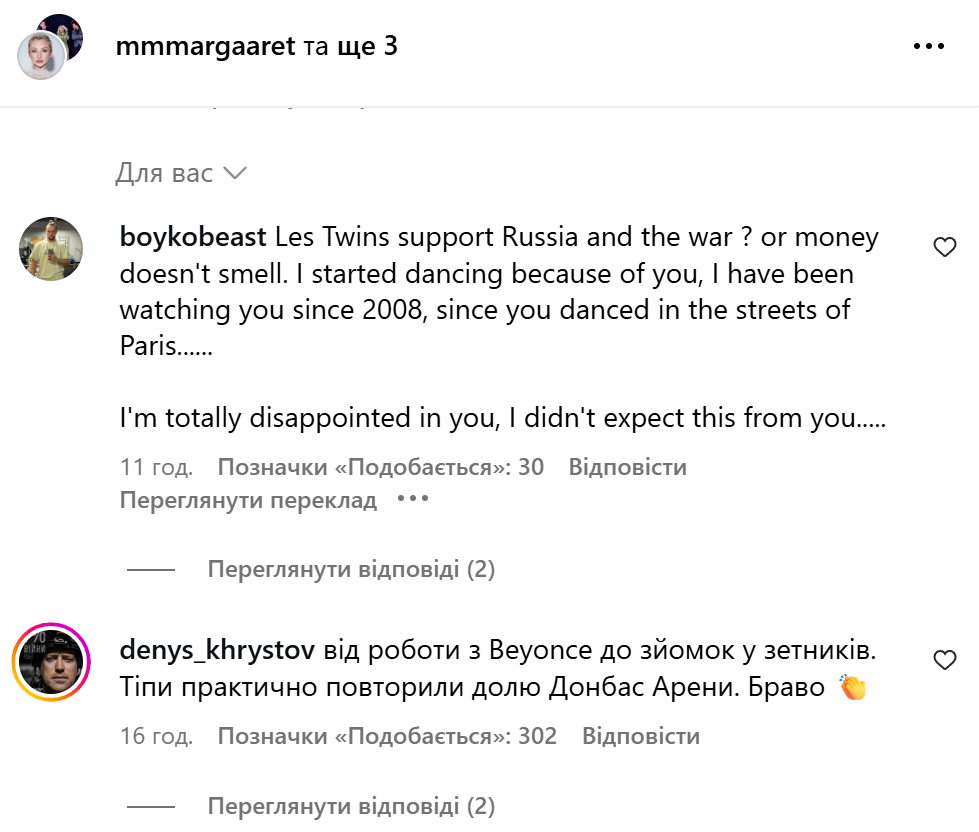979x832 pixels.
Task: Show the 30 likes on boykobeast's comment
Action: click(x=380, y=467)
